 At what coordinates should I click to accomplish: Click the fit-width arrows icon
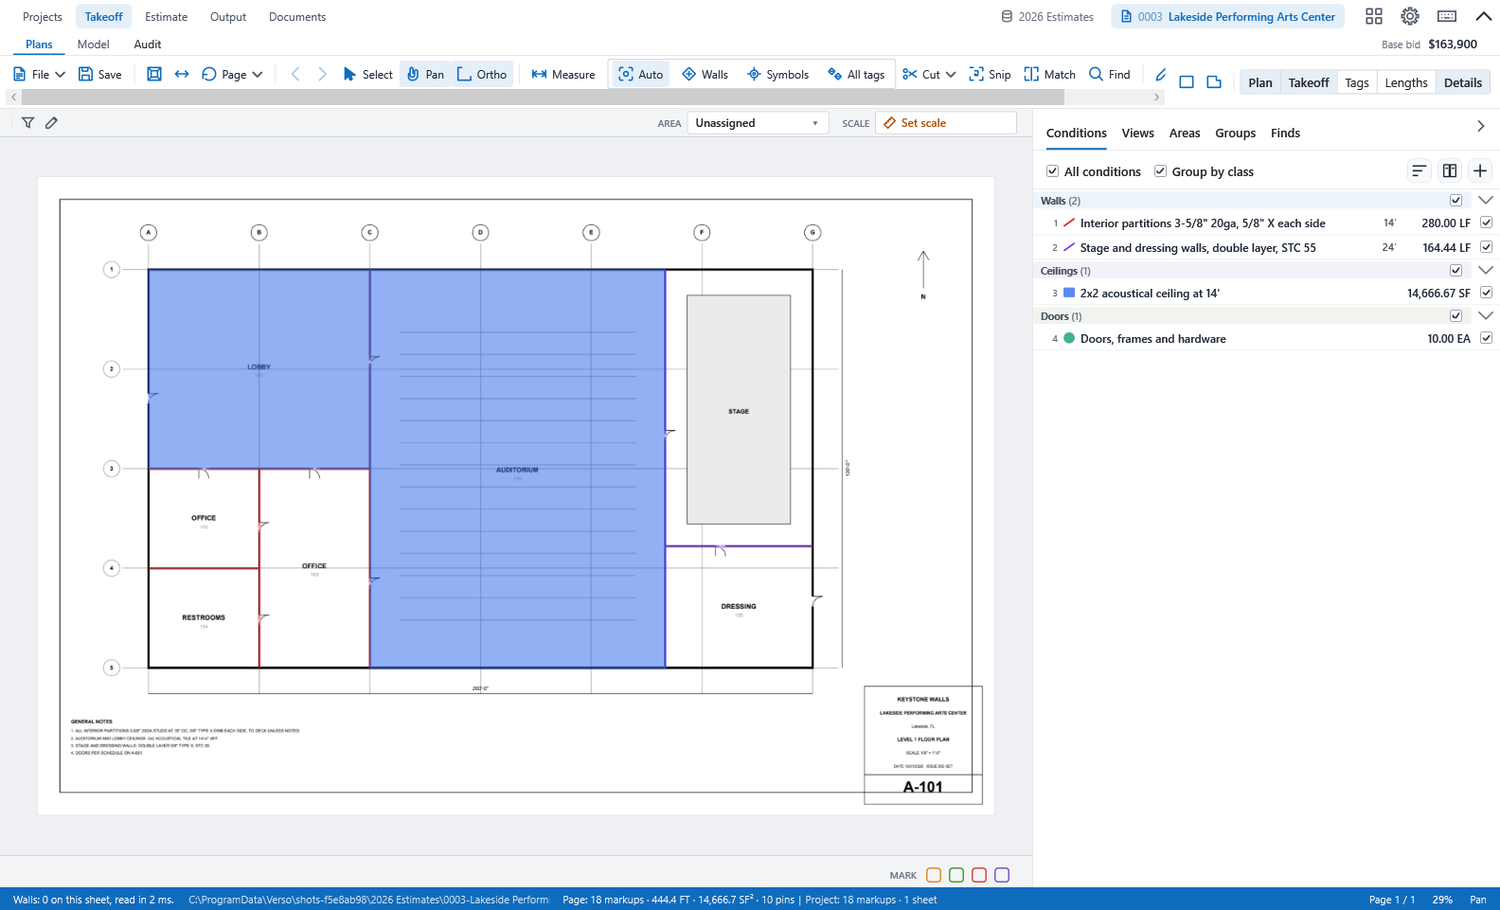182,74
